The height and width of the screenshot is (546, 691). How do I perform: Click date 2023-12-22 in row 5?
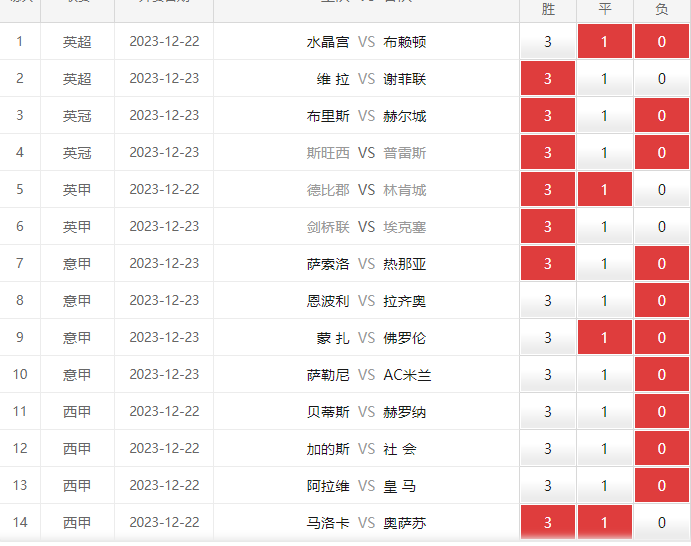(x=164, y=189)
